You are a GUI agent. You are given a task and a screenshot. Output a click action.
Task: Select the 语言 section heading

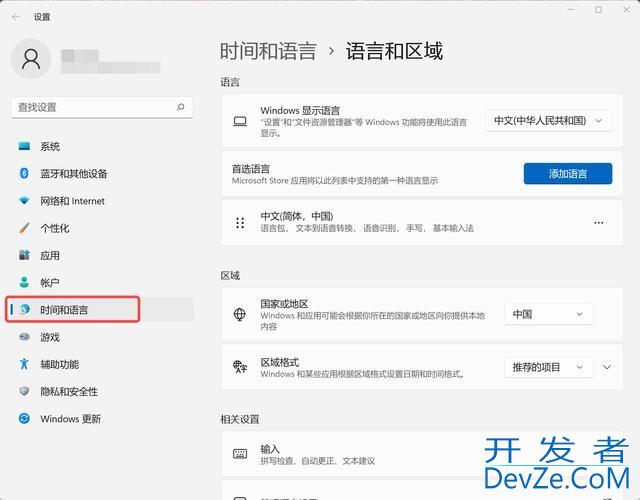pos(230,82)
